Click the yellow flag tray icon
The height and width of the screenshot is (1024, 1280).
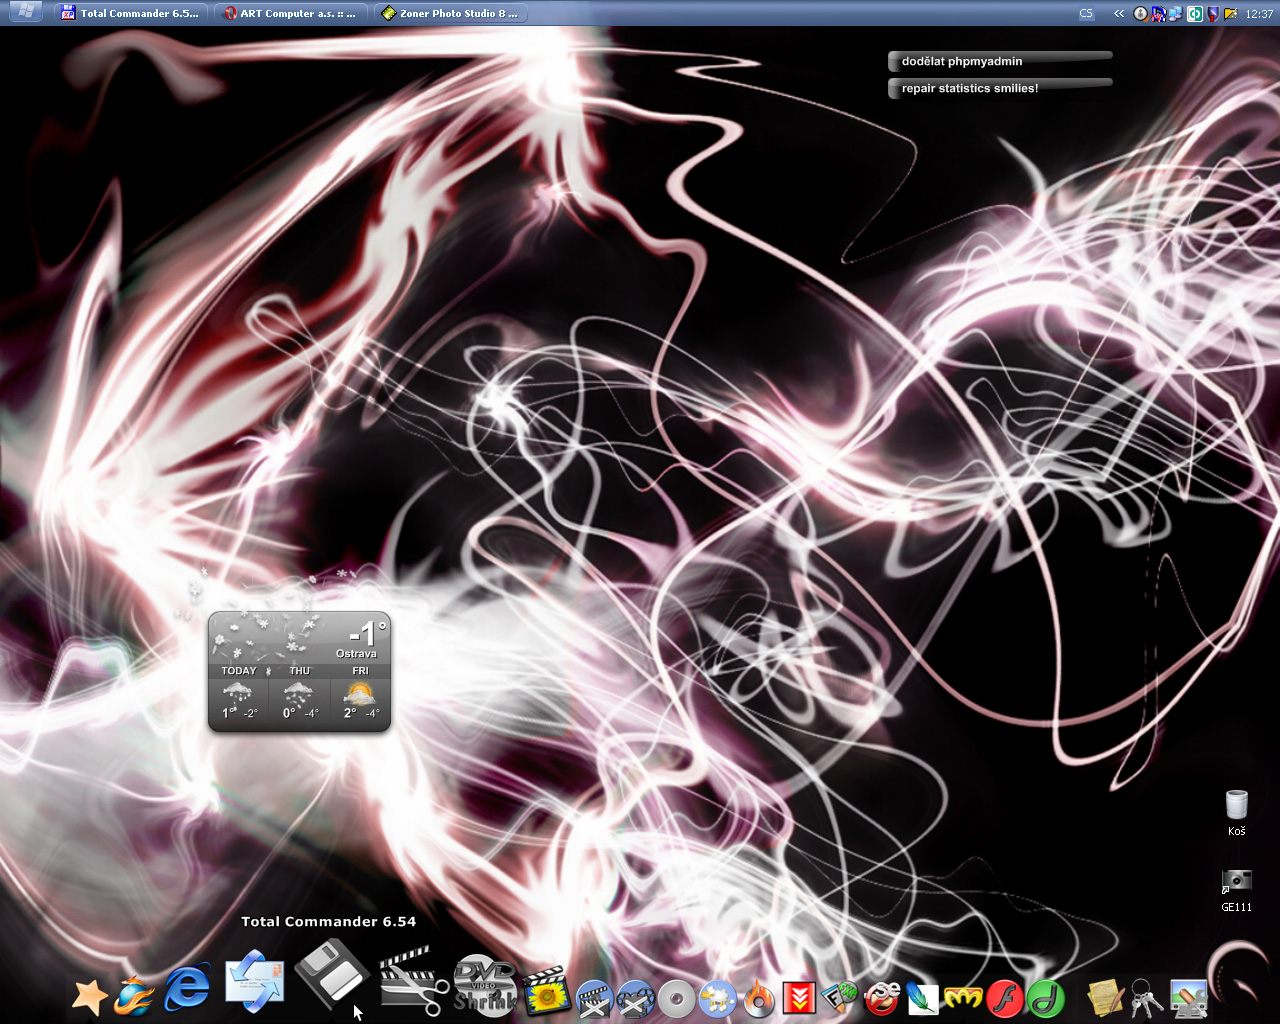(1231, 13)
